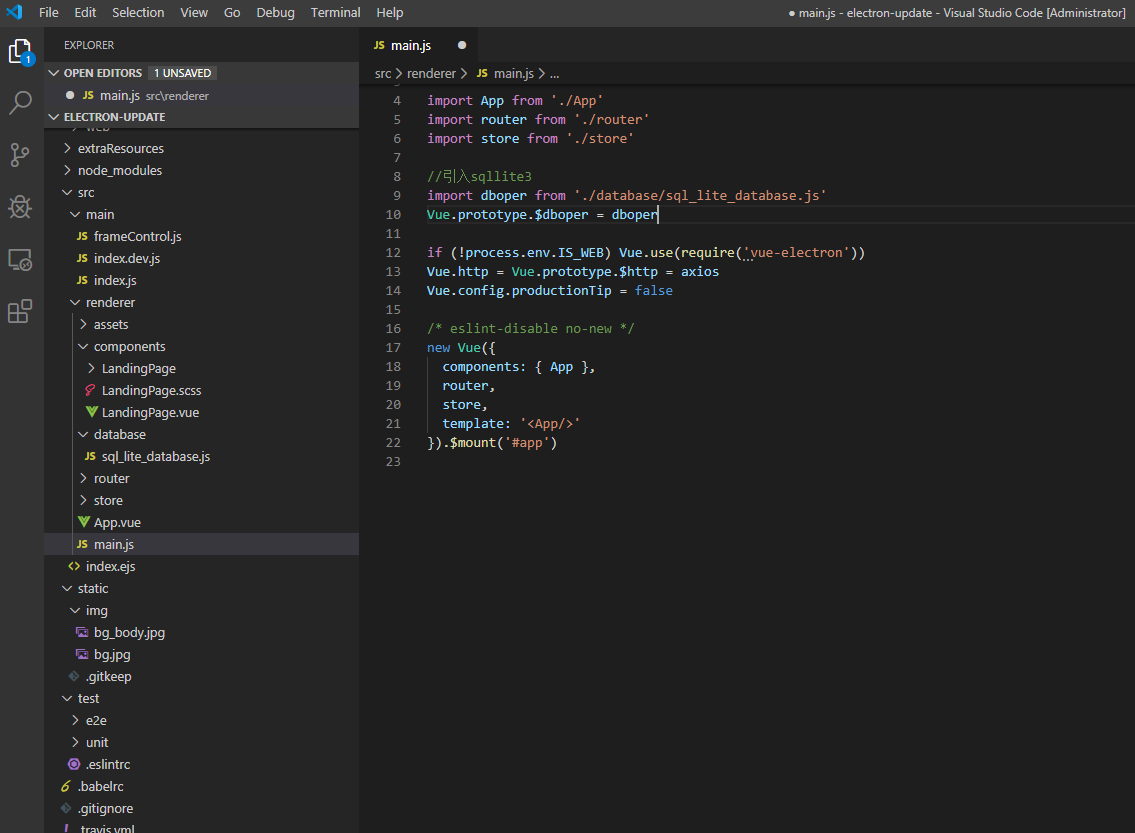Viewport: 1135px width, 833px height.
Task: Expand the router folder
Action: (x=83, y=478)
